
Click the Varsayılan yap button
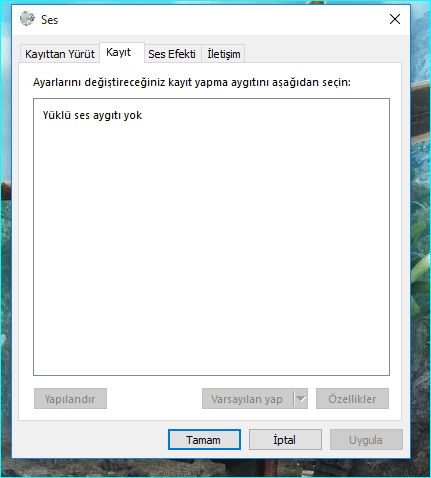tap(247, 398)
